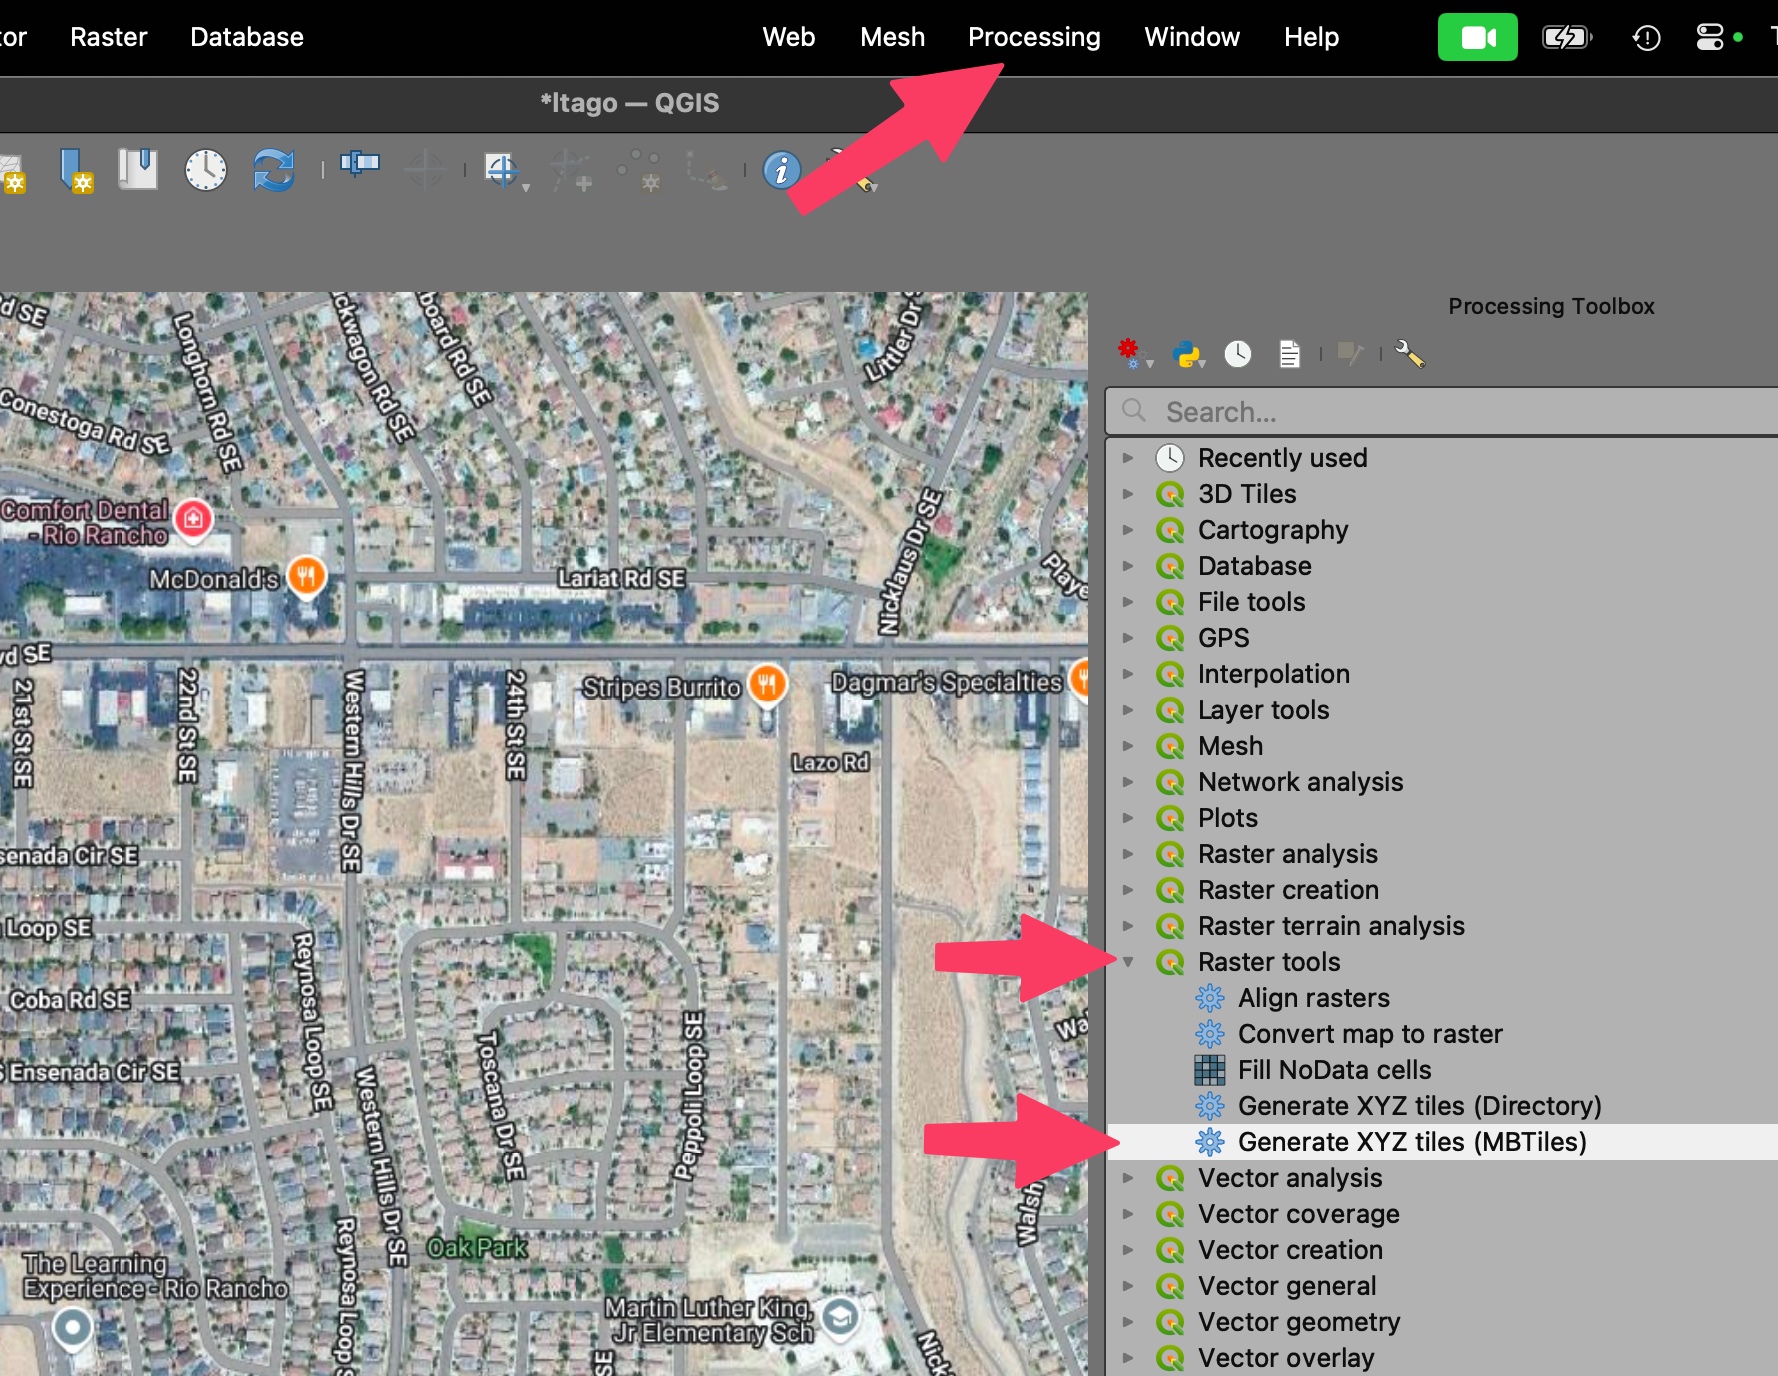Click the Fill NoData cells grid icon
The image size is (1778, 1376).
pos(1210,1070)
